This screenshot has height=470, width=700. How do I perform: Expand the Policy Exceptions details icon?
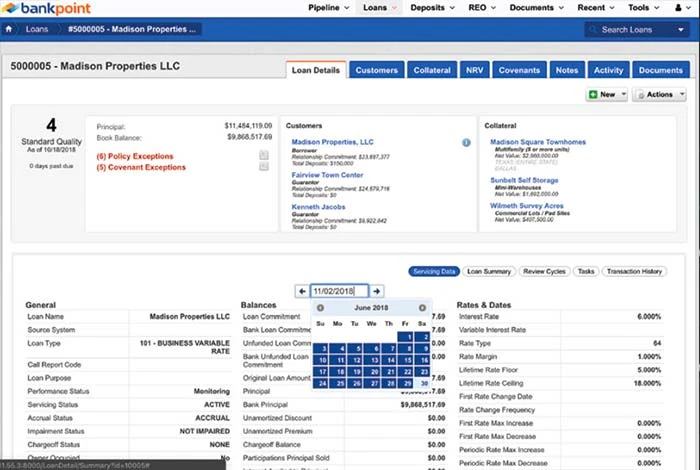tap(263, 155)
